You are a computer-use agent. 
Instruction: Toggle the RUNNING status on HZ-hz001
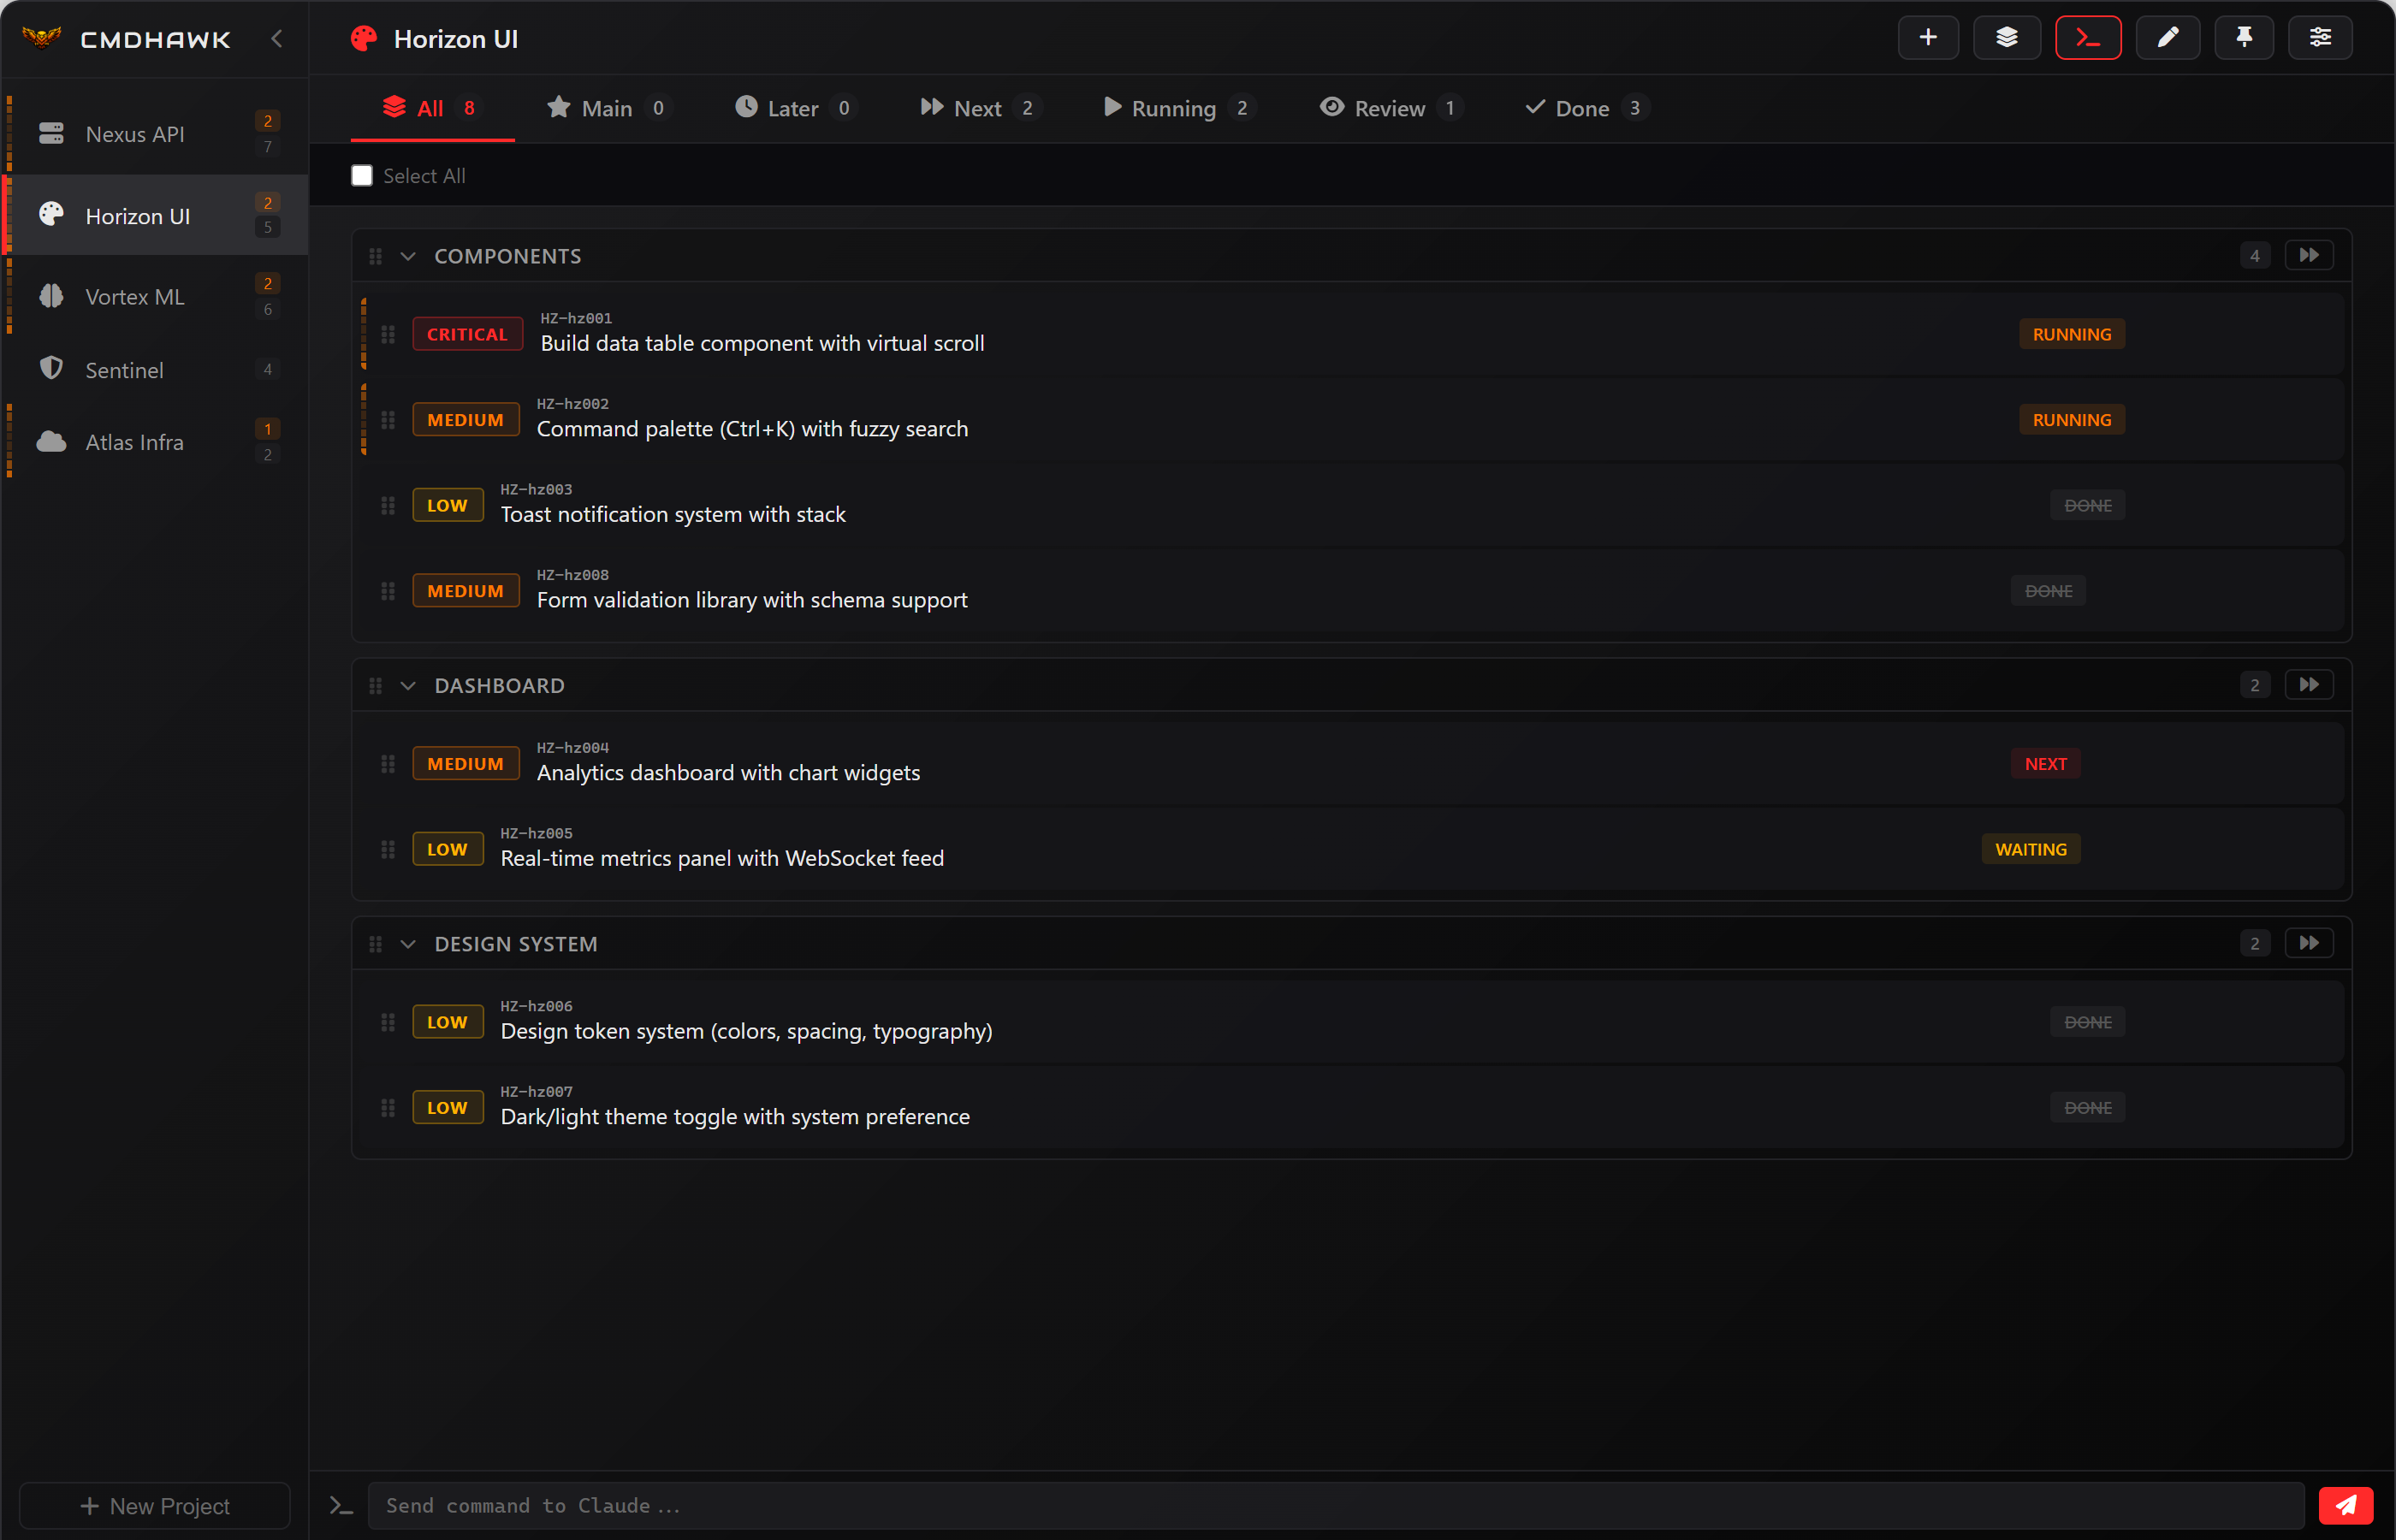click(2071, 333)
